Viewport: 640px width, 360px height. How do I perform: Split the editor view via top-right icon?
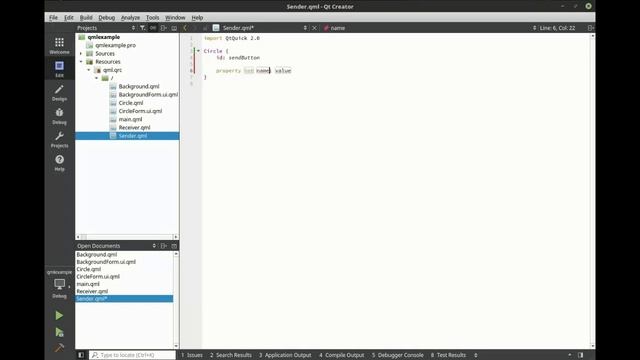(590, 28)
